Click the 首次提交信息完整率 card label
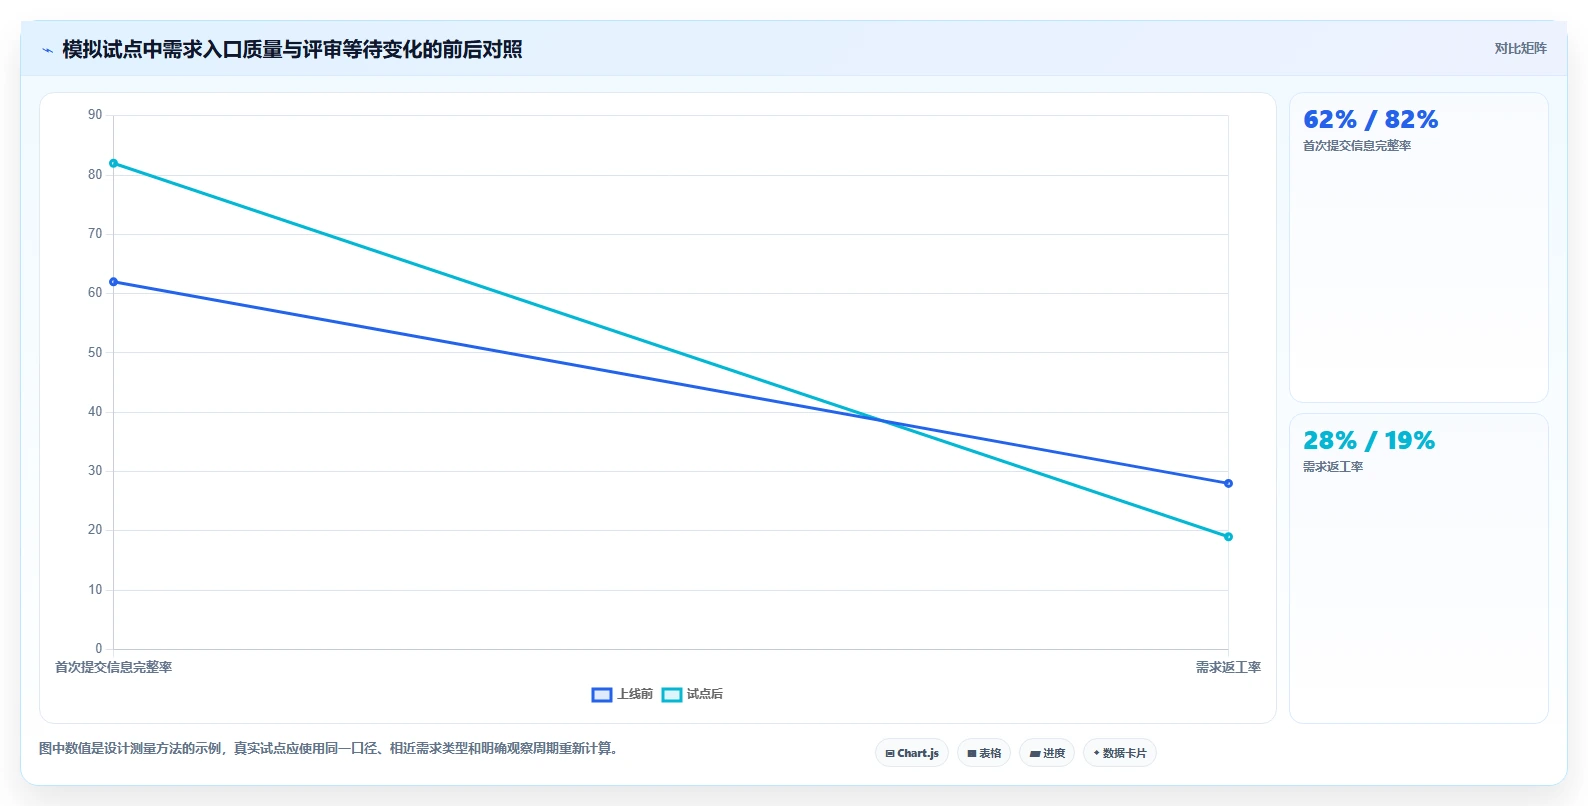The image size is (1588, 806). tap(1357, 146)
